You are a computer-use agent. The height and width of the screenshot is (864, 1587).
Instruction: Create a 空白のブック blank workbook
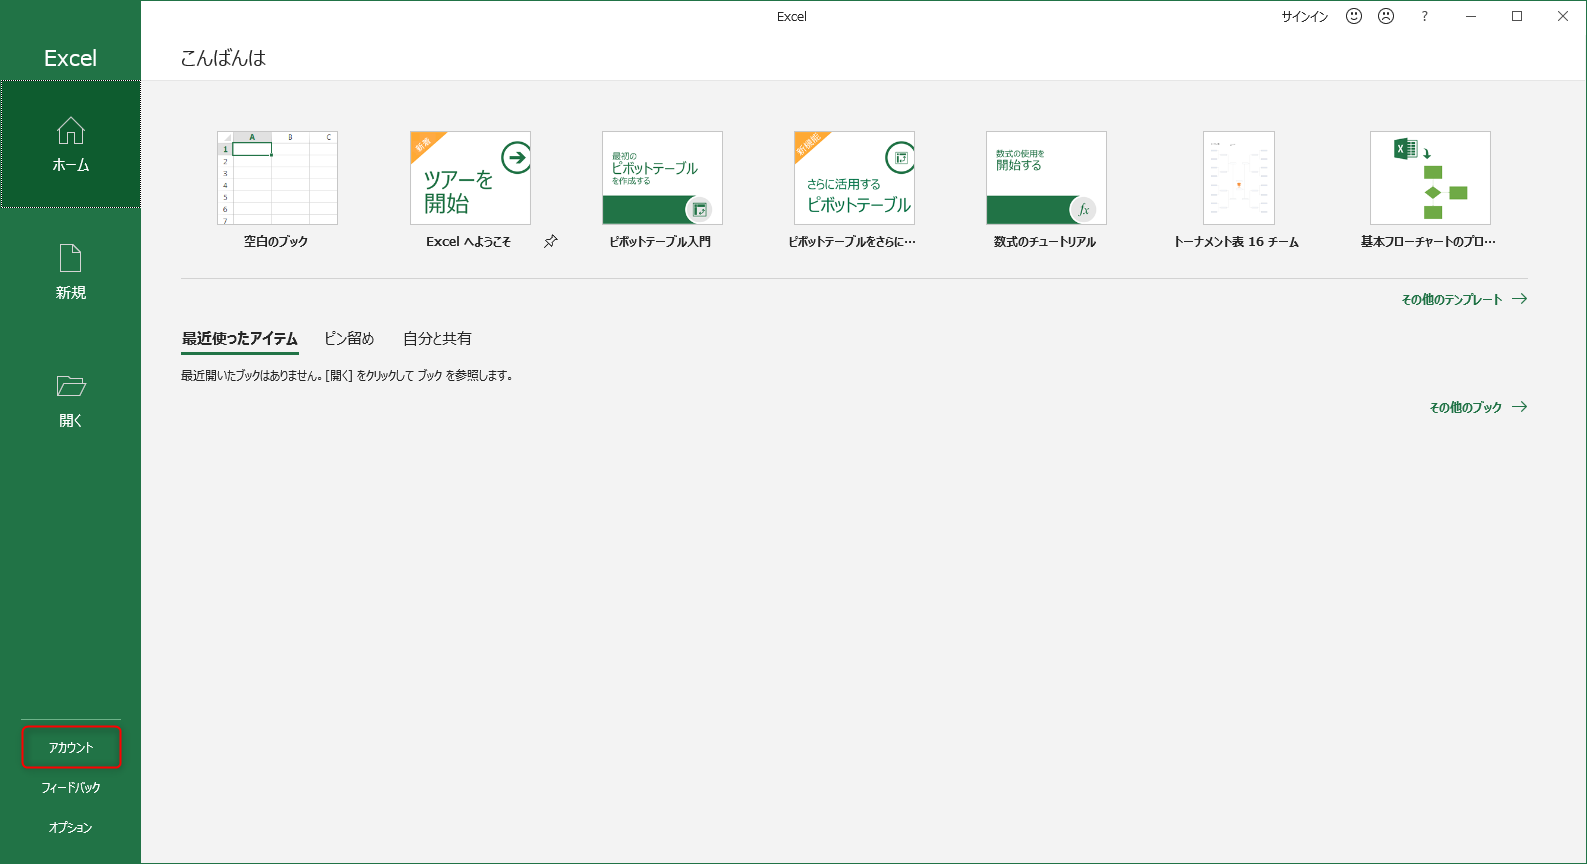coord(277,178)
